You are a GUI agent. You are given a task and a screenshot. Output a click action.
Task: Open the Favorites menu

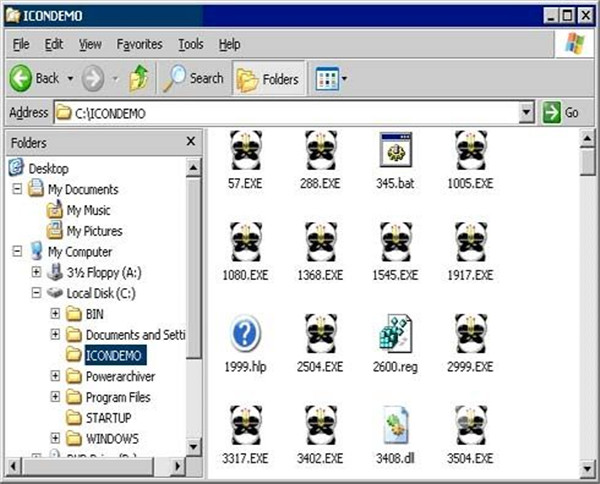pyautogui.click(x=139, y=44)
